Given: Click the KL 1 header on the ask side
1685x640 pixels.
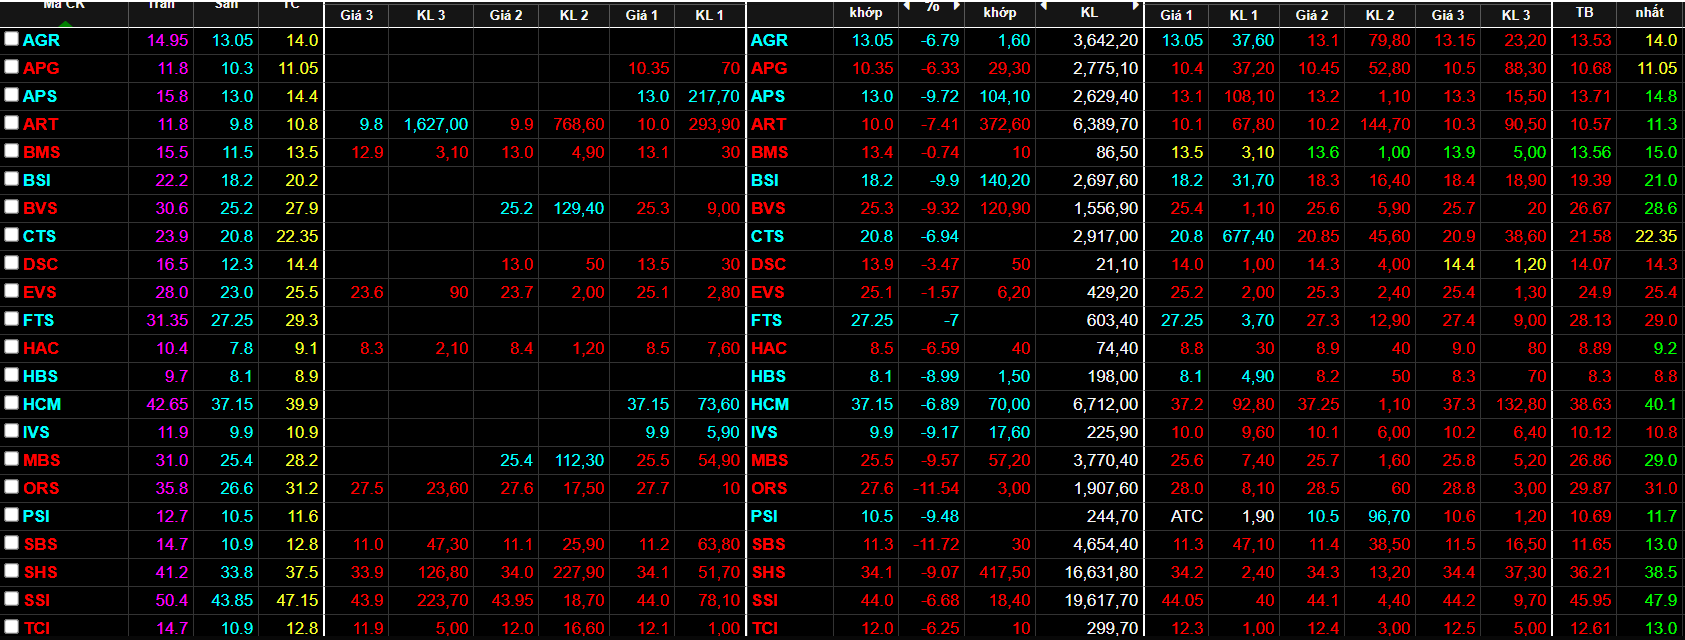Looking at the screenshot, I should (1244, 15).
